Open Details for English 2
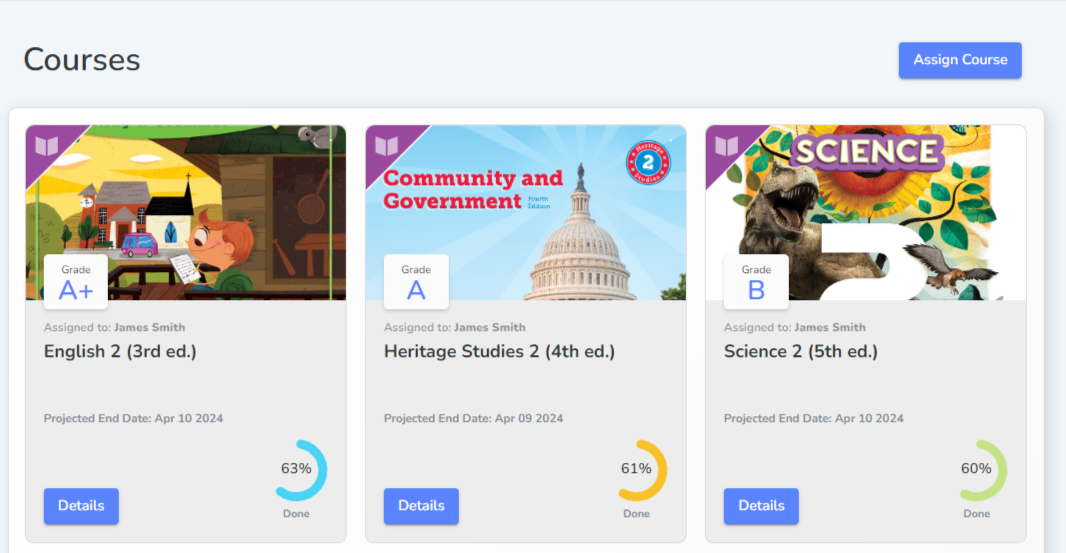The image size is (1066, 553). [81, 505]
